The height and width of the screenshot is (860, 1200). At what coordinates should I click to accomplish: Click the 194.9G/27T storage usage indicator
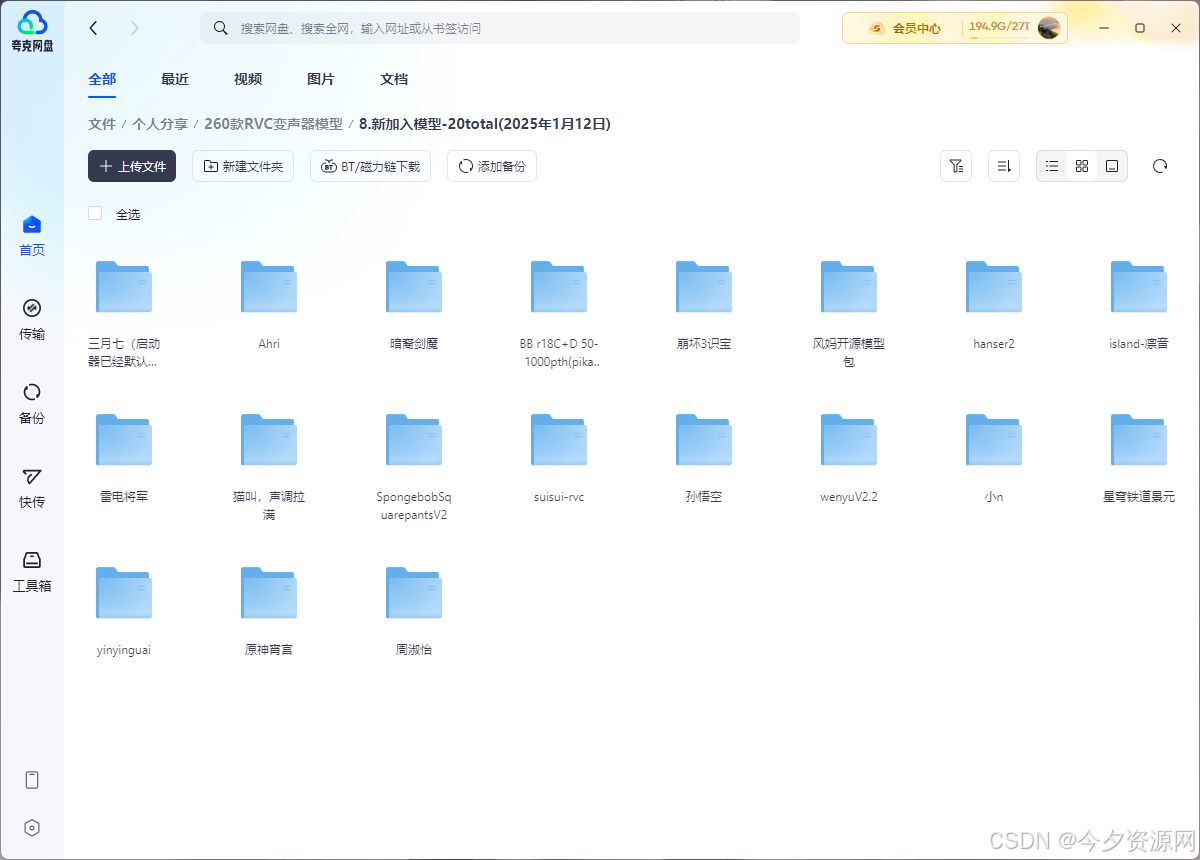click(x=999, y=27)
